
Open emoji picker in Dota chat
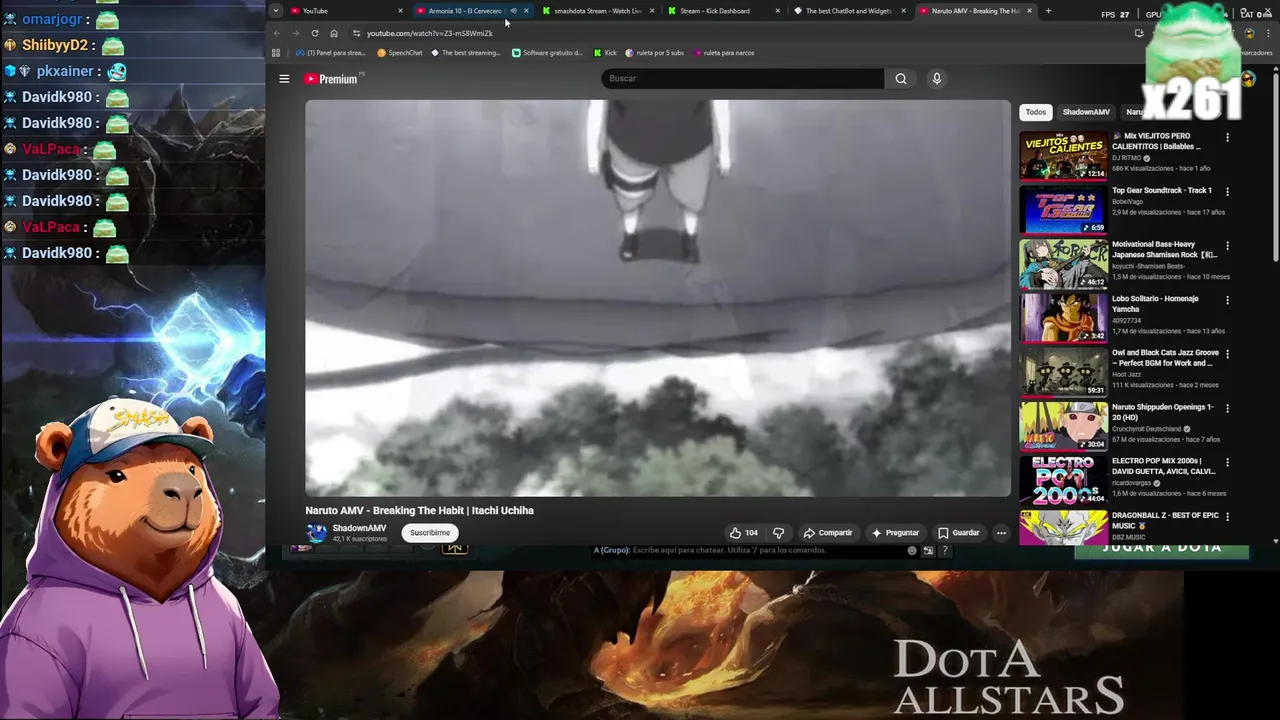point(912,550)
